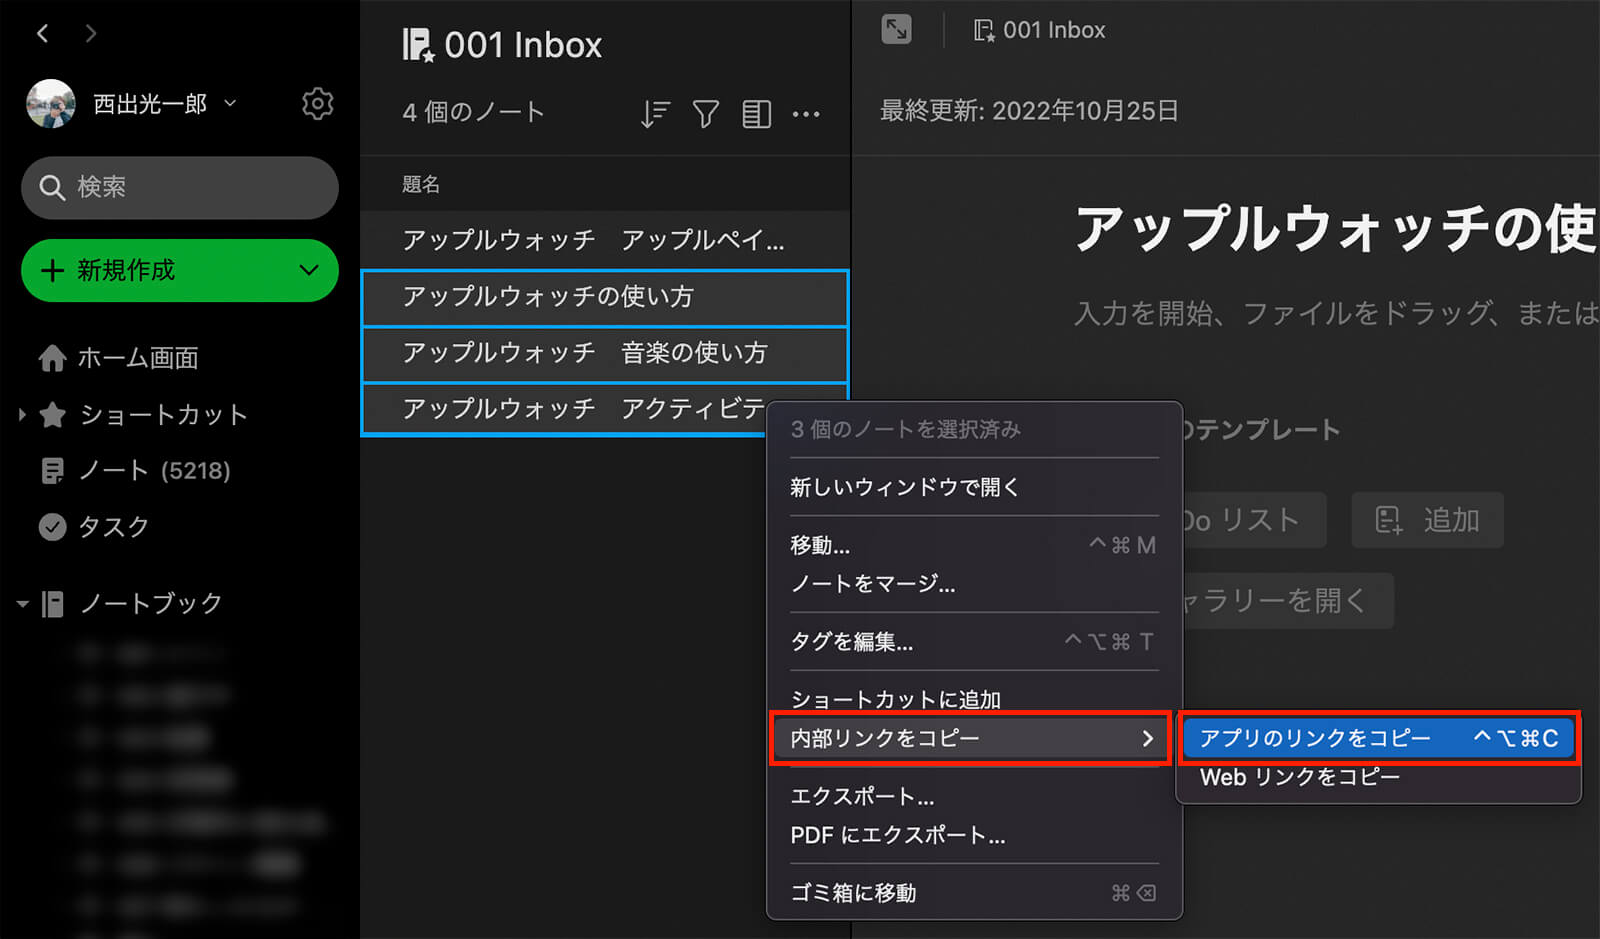Expand the note with the arrows icon
This screenshot has height=939, width=1600.
(x=896, y=30)
